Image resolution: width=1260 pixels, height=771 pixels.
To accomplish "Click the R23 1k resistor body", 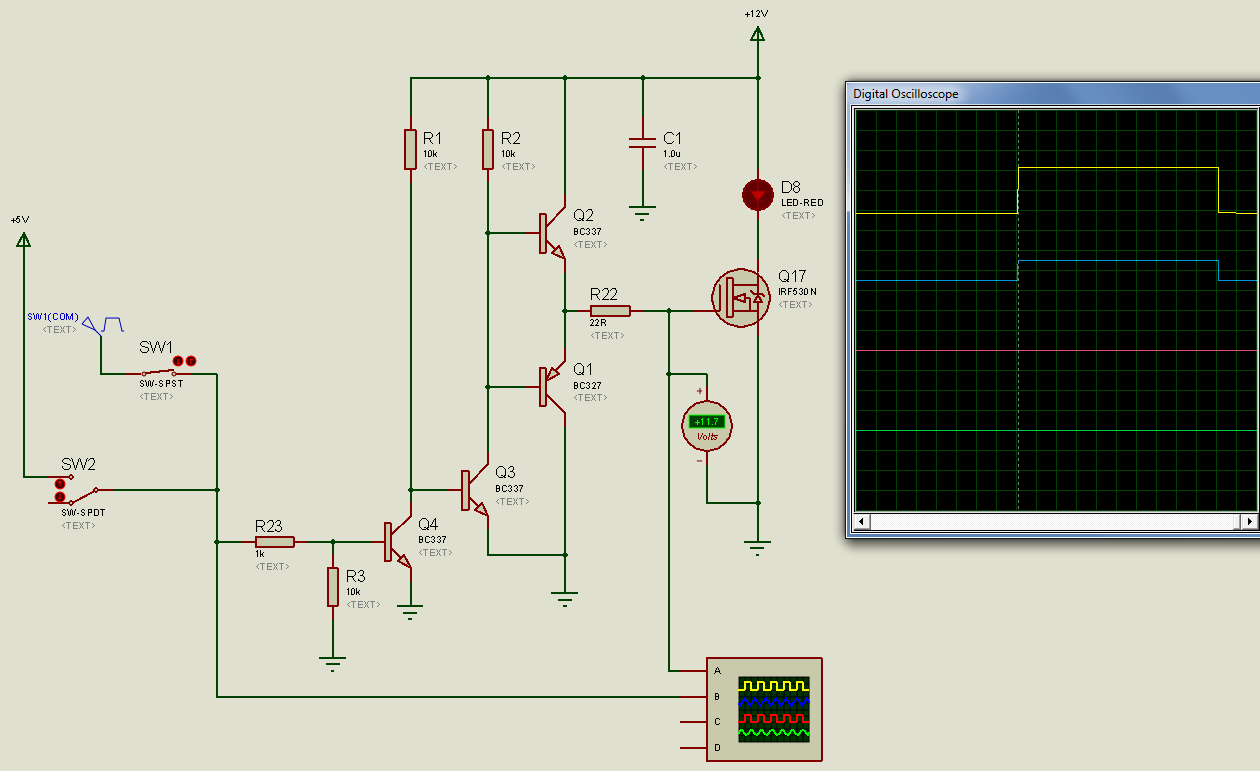I will [x=274, y=542].
